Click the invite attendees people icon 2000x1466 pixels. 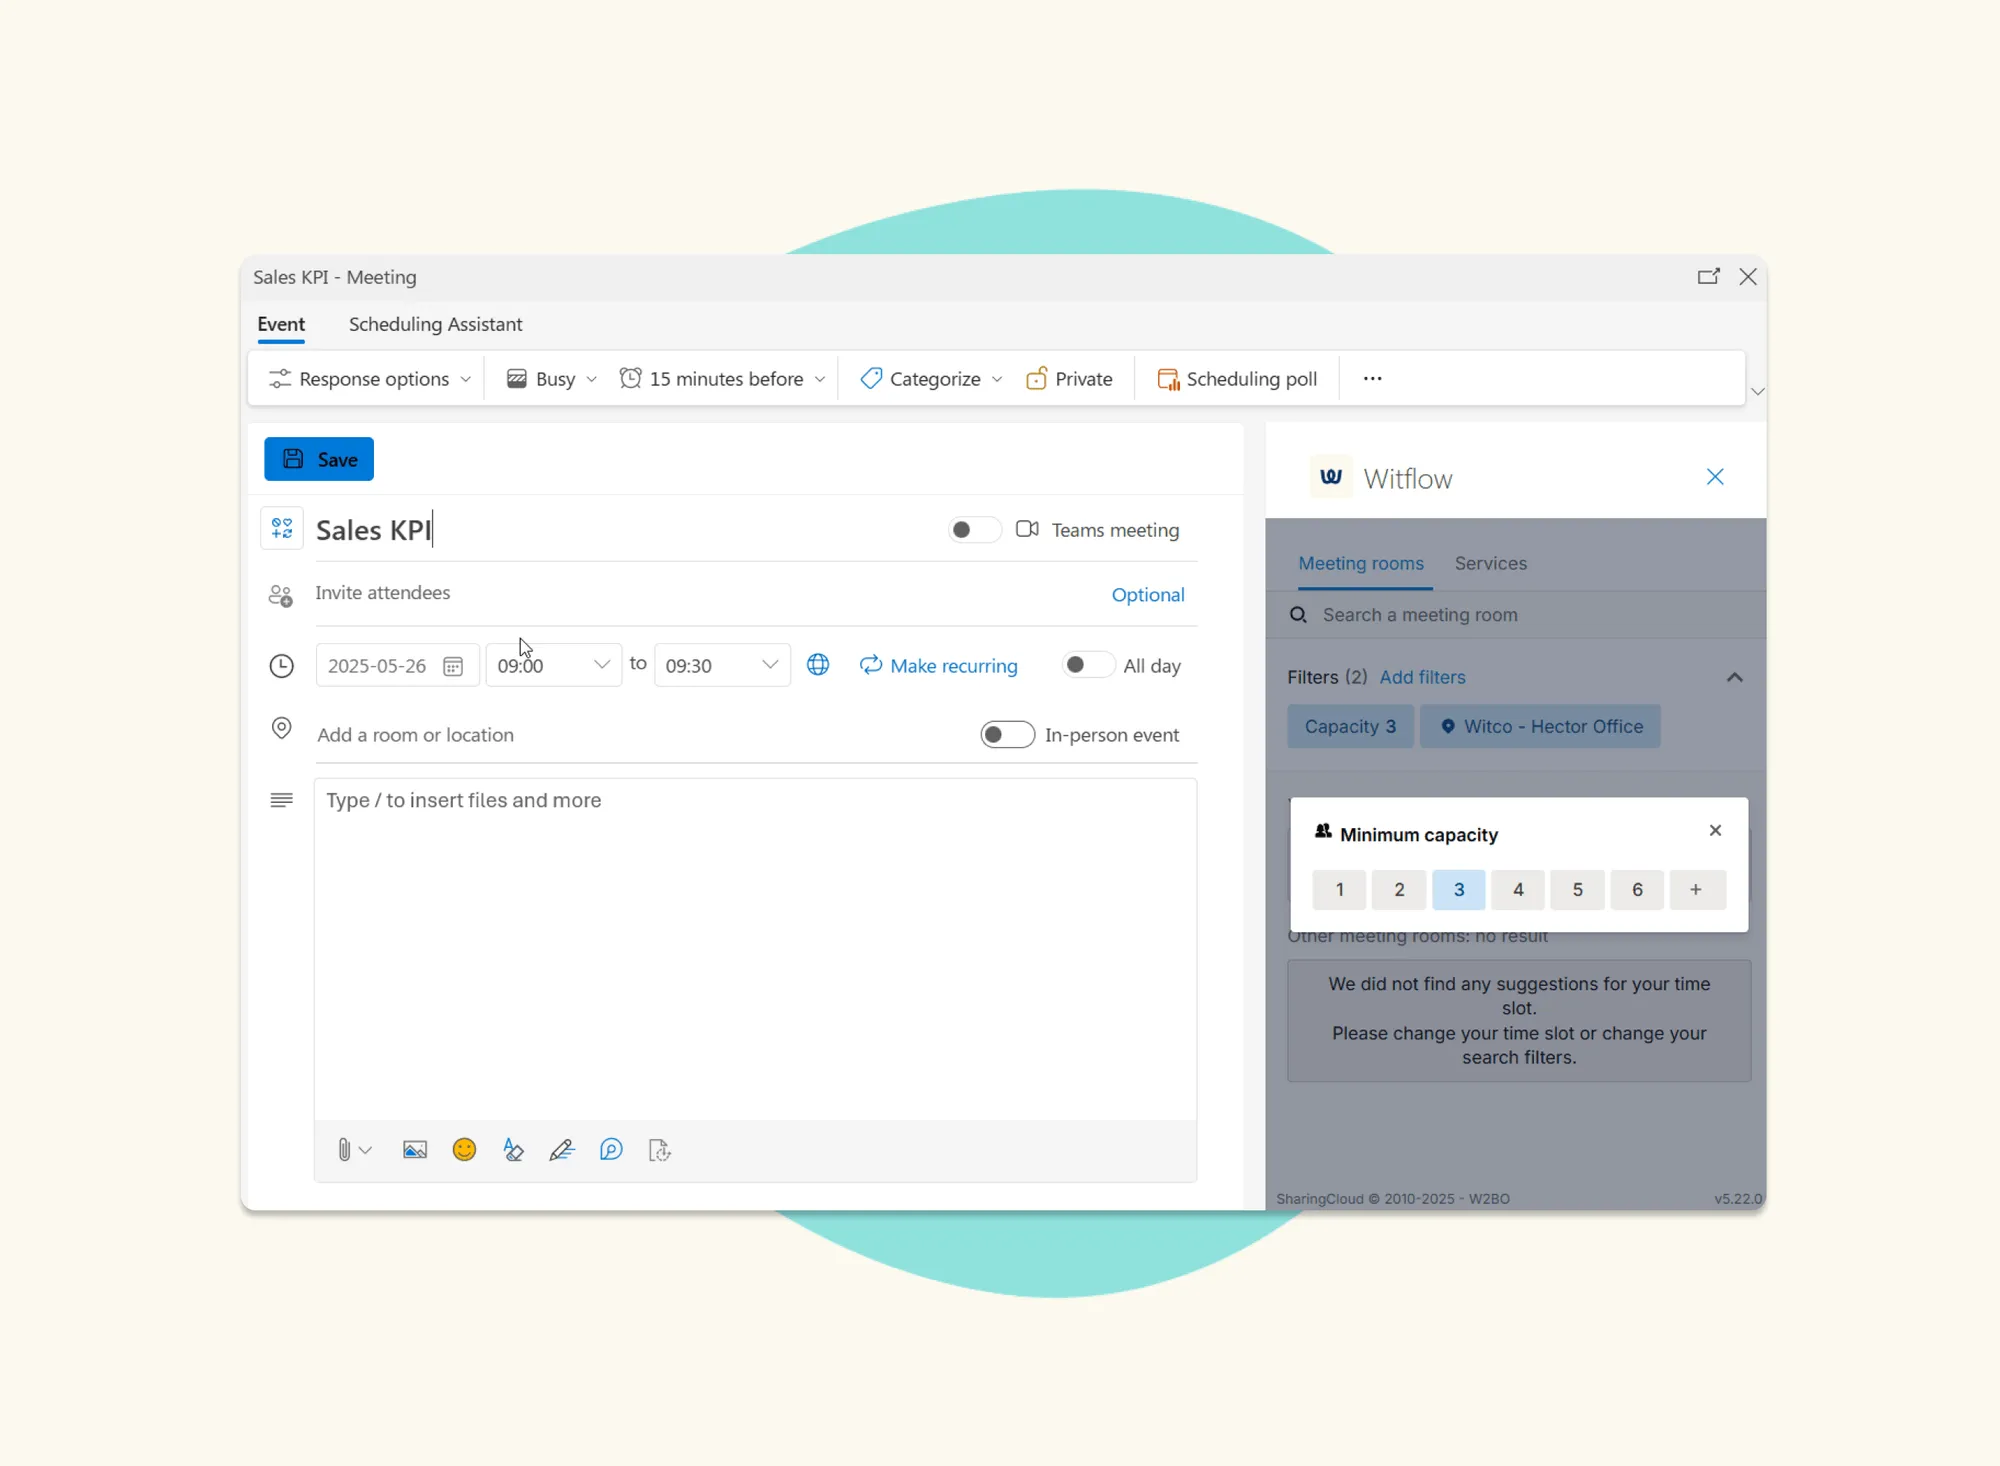click(x=281, y=596)
